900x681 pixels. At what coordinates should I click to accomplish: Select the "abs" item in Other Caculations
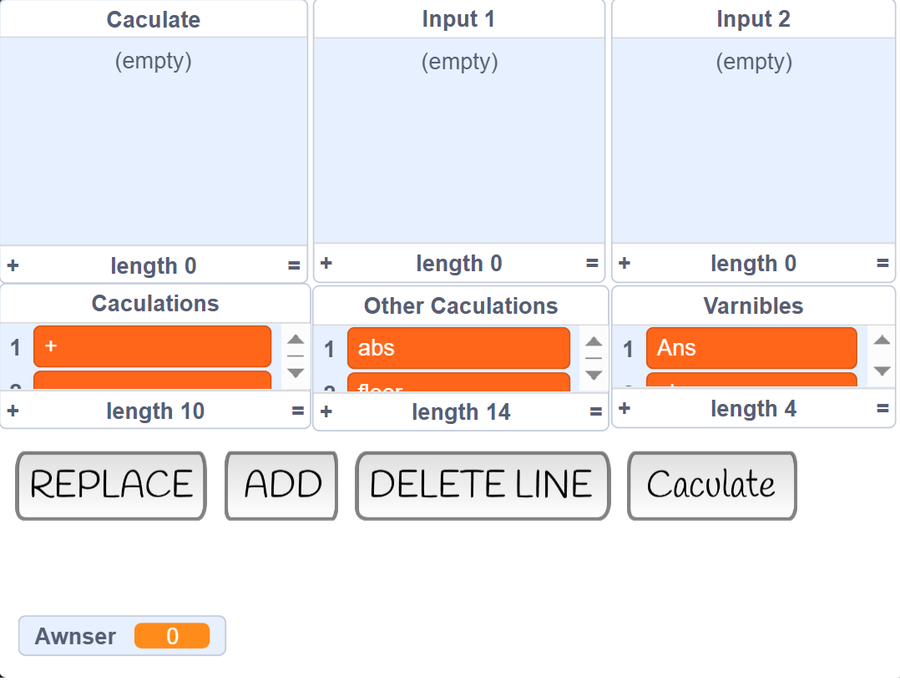[458, 349]
